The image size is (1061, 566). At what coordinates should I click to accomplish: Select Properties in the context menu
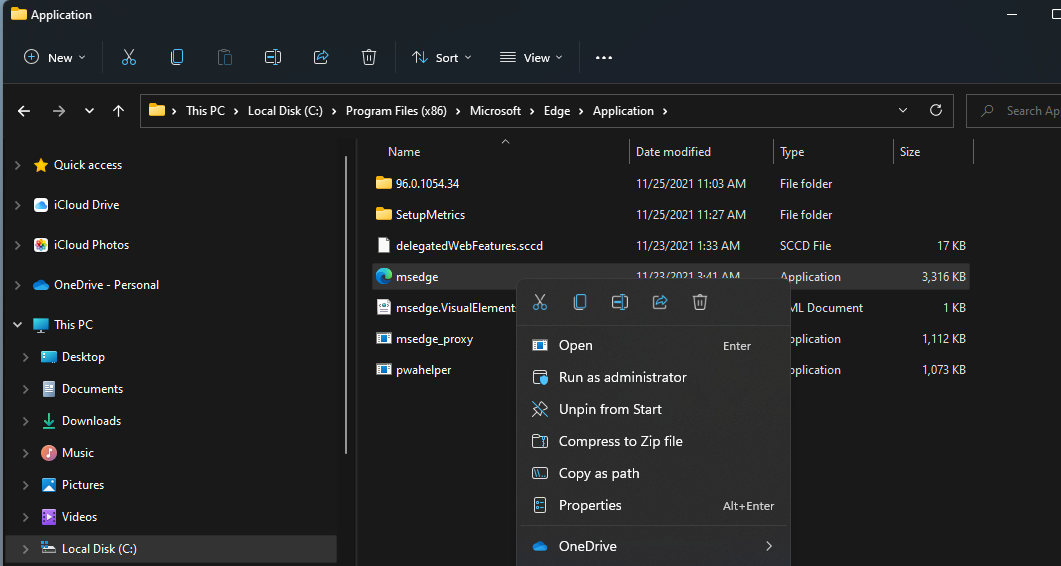pyautogui.click(x=590, y=505)
